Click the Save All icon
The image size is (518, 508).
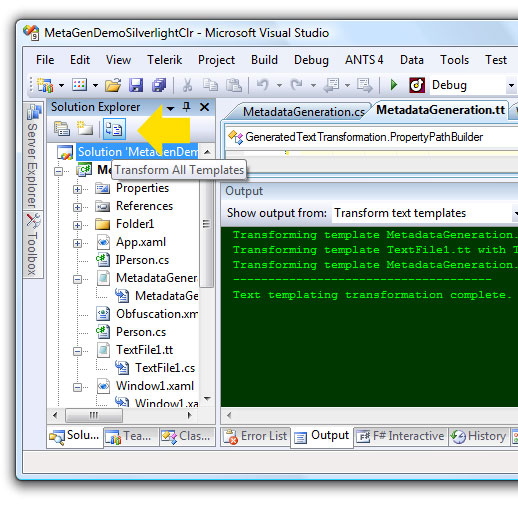[x=159, y=85]
